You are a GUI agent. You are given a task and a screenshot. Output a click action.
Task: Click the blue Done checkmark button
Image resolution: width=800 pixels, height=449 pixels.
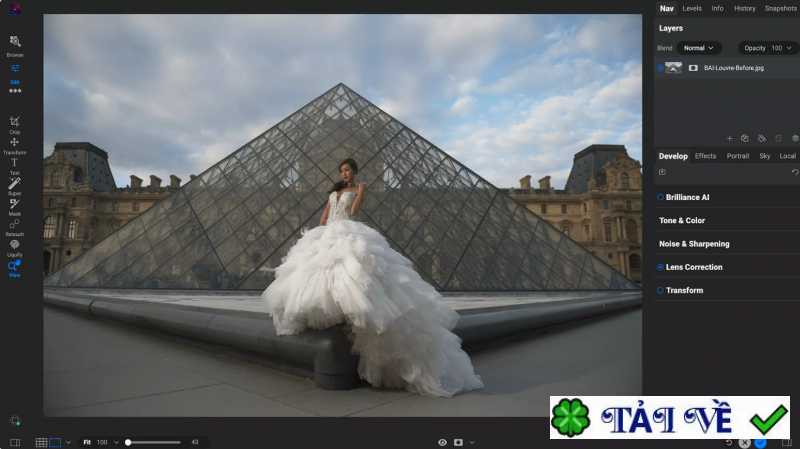(x=761, y=443)
